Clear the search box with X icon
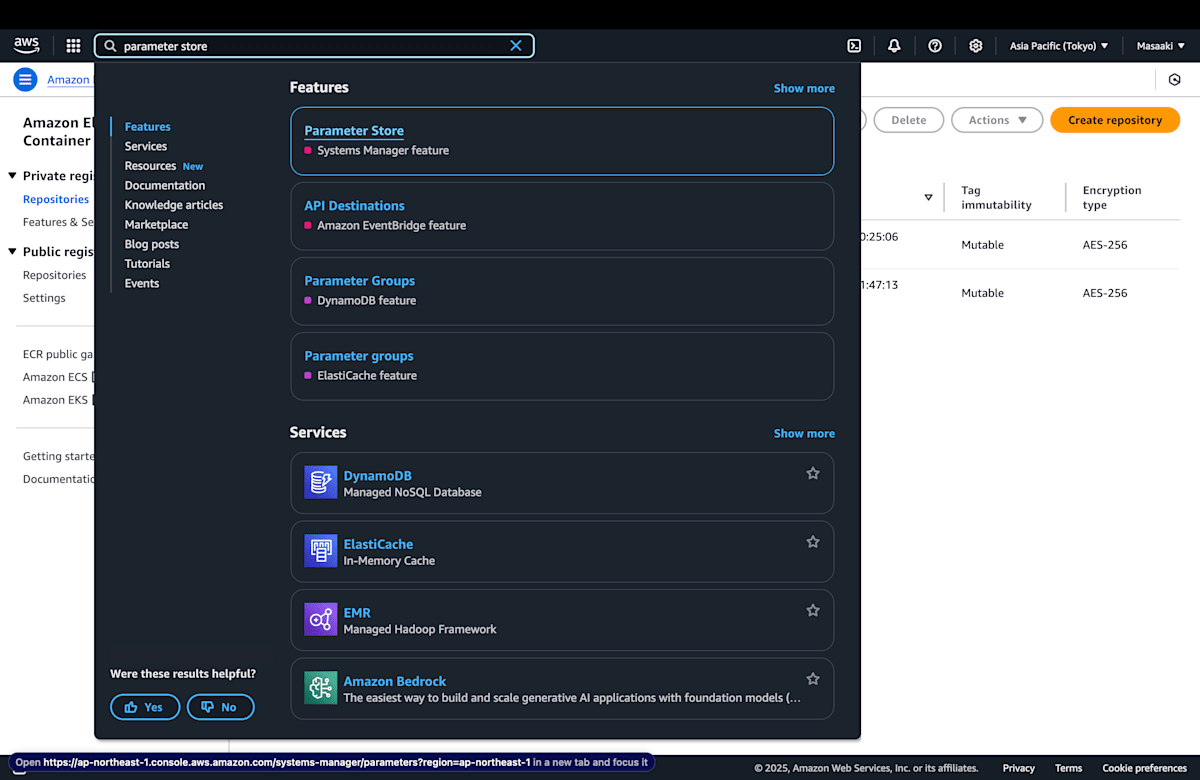 pyautogui.click(x=516, y=46)
